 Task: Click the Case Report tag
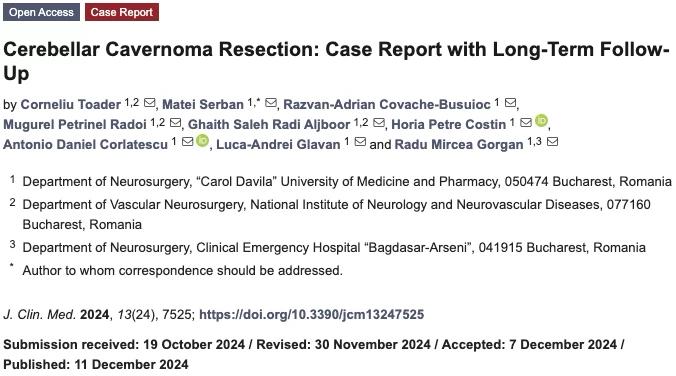point(122,12)
